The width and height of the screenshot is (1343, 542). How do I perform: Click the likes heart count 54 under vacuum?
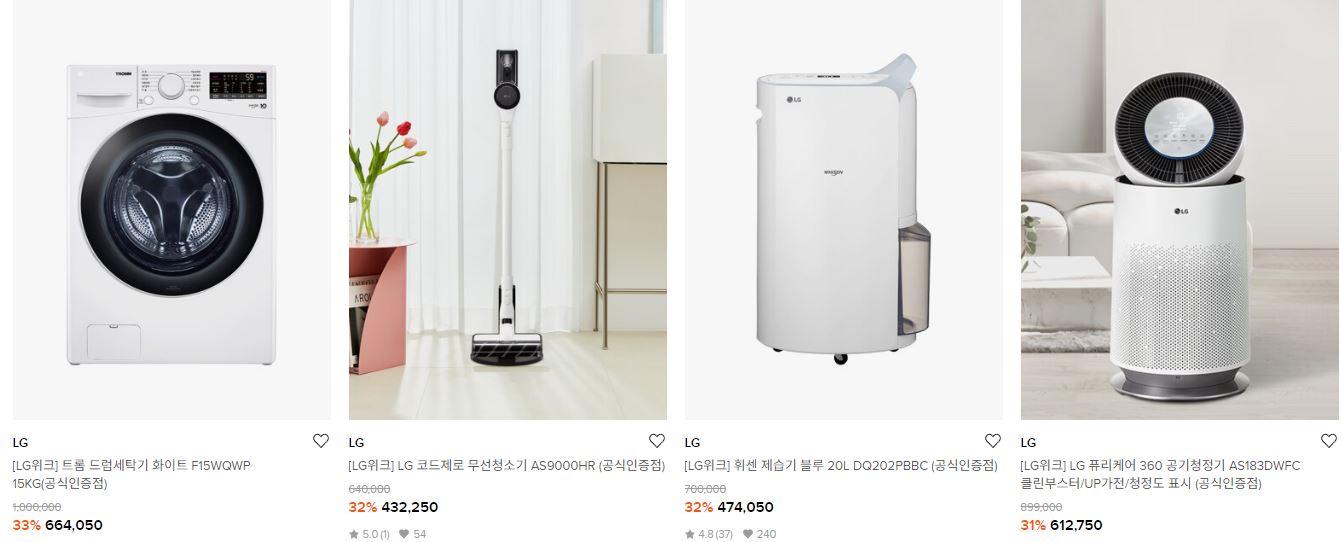coord(412,534)
